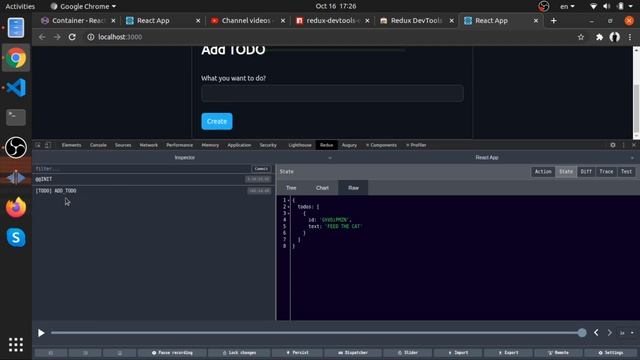Open the Network DevTools panel
Image resolution: width=640 pixels, height=360 pixels.
149,145
